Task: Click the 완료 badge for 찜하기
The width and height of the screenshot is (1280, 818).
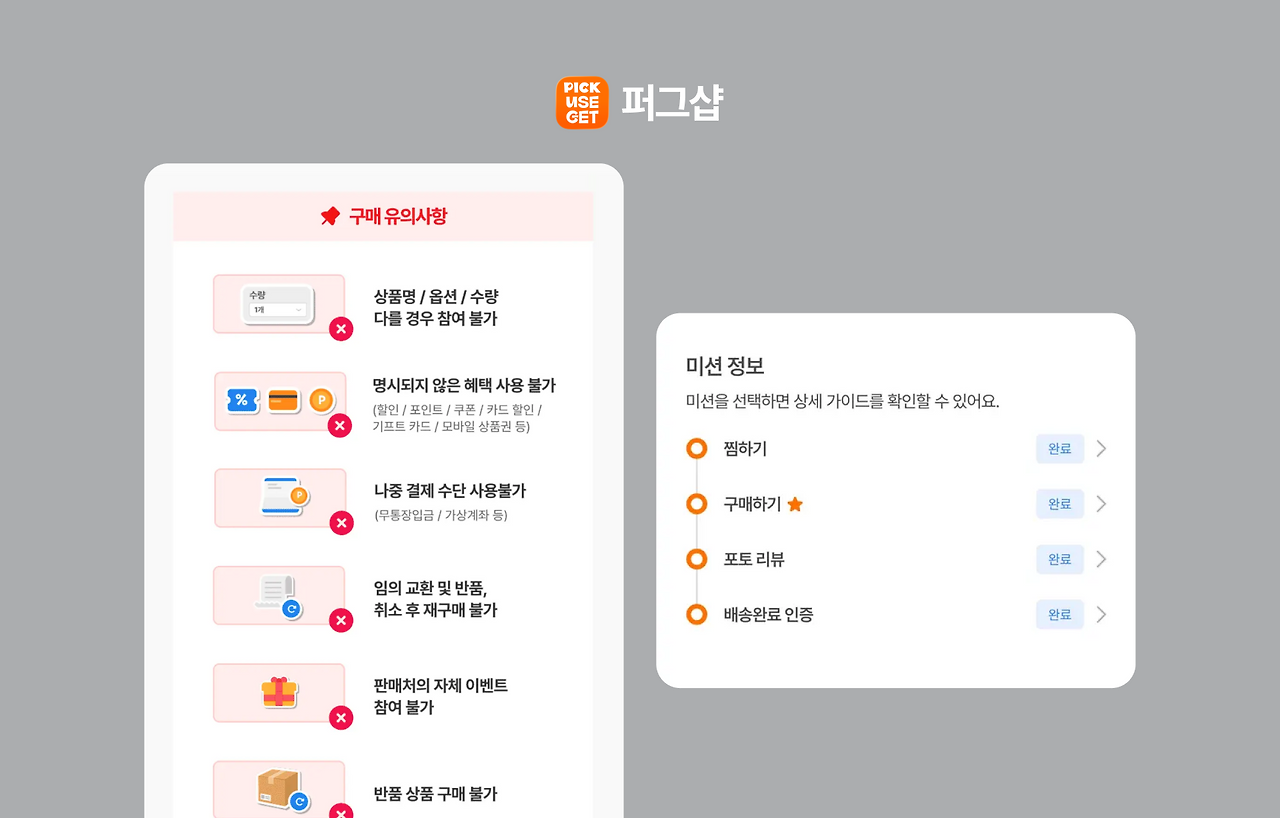Action: point(1060,449)
